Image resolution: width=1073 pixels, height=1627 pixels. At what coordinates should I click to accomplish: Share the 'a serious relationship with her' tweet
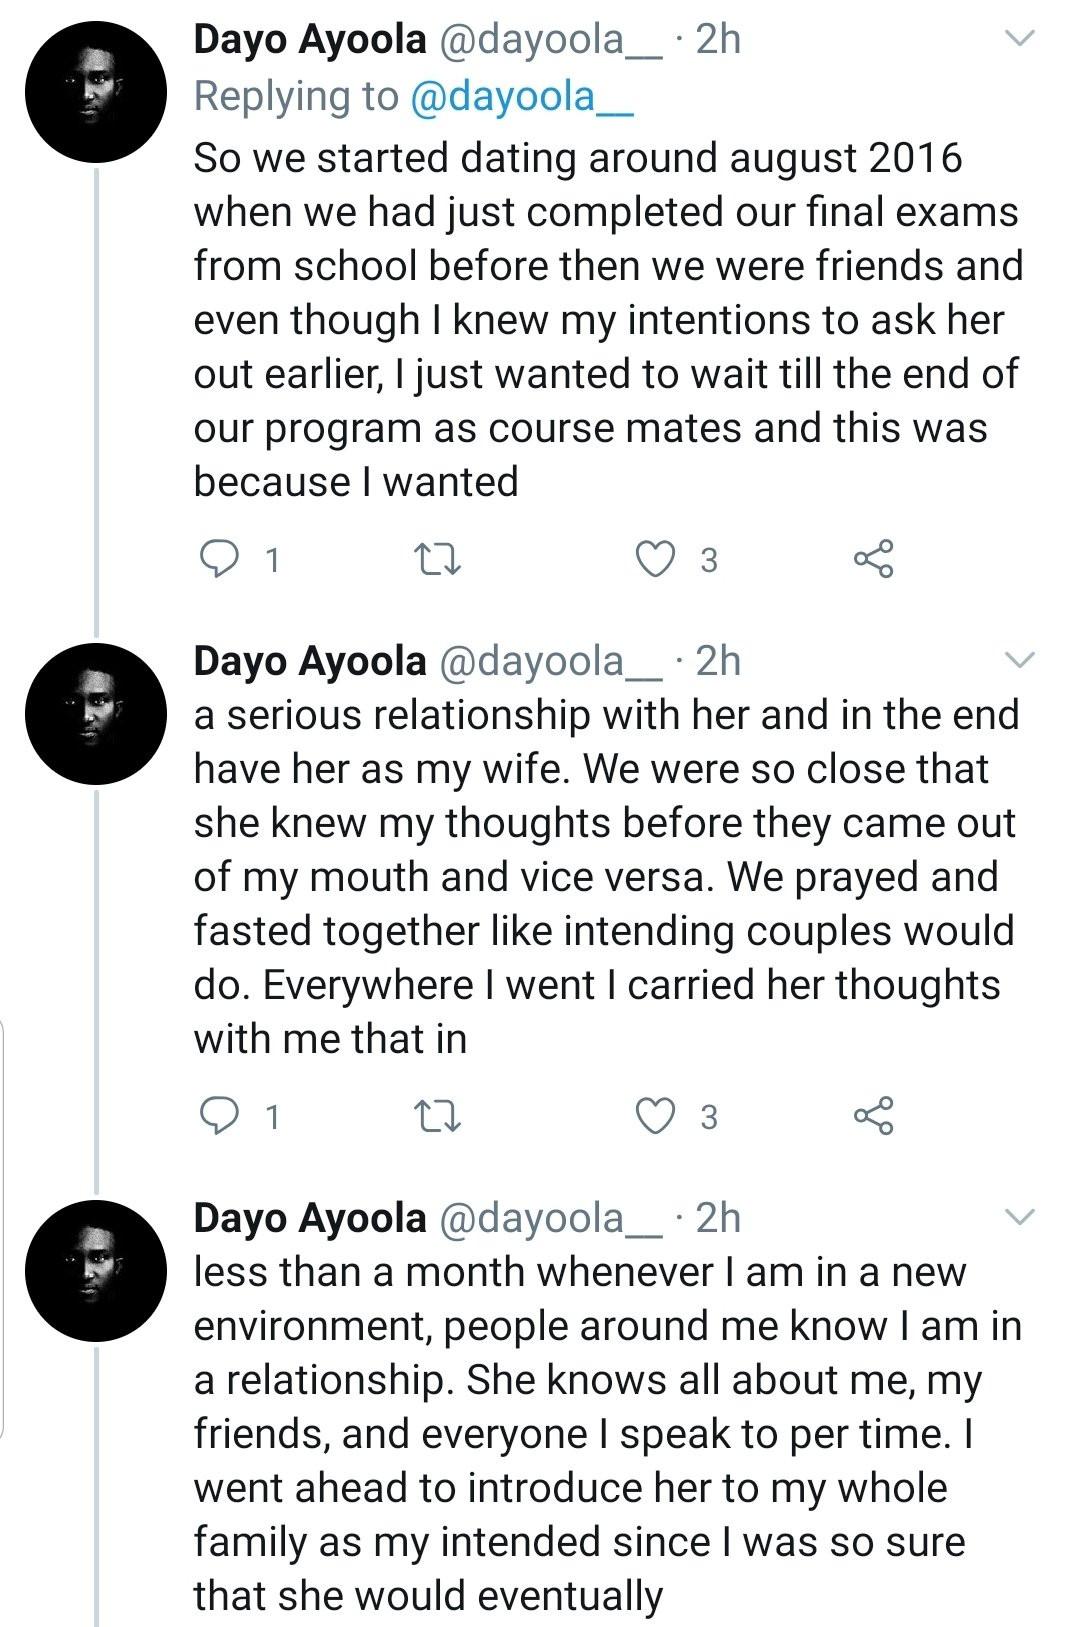point(873,1116)
